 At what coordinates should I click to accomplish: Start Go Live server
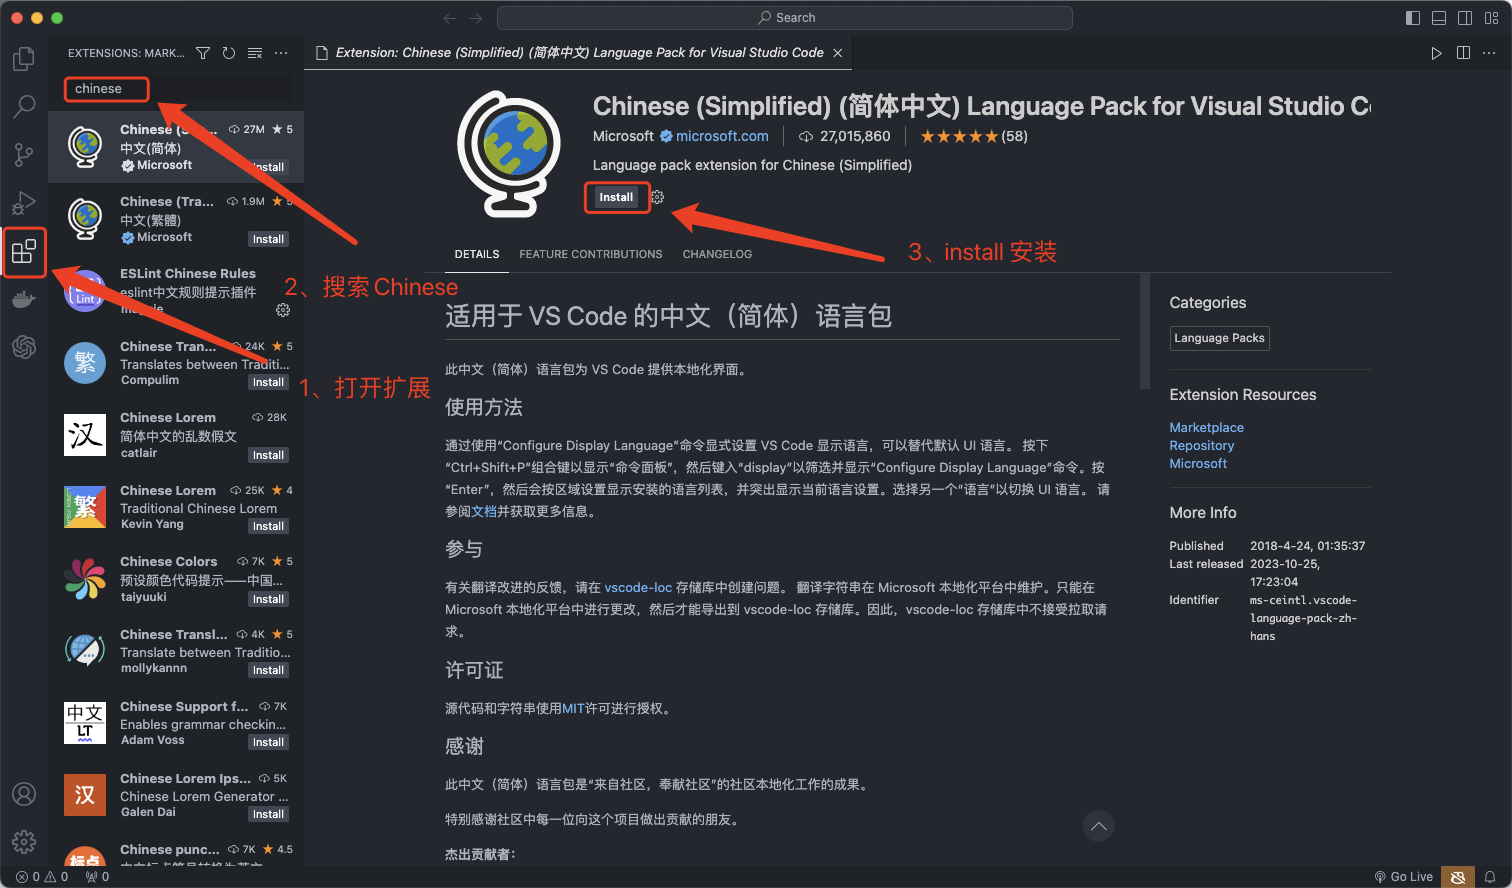[x=1404, y=877]
